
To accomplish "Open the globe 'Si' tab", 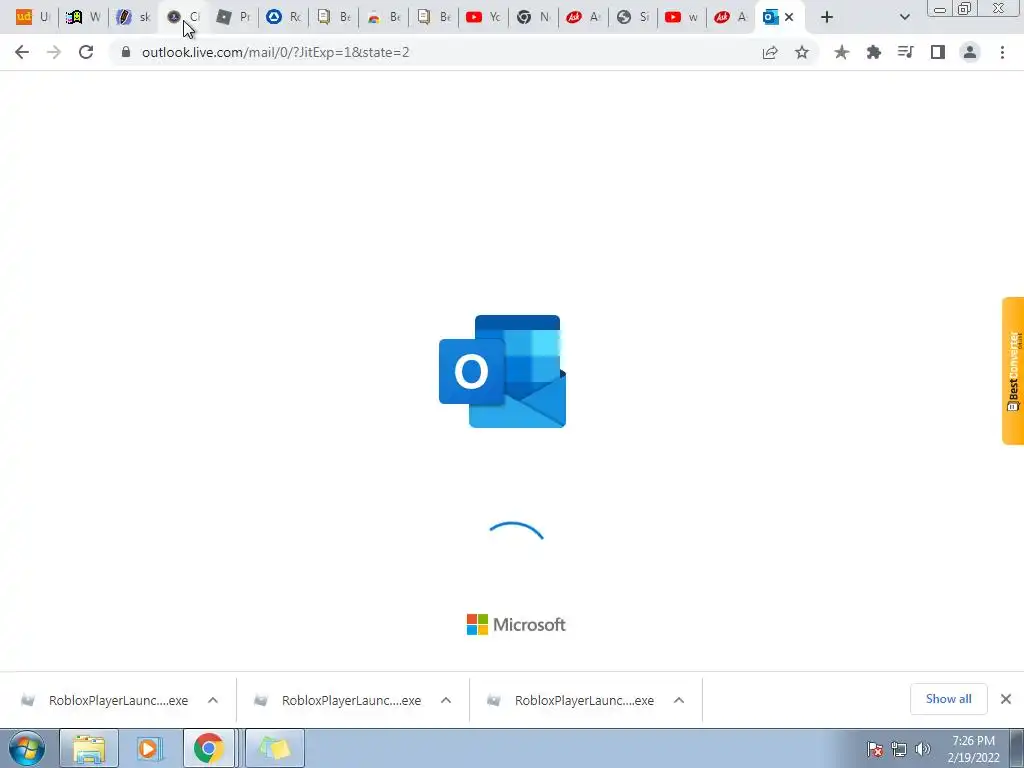I will [x=633, y=17].
